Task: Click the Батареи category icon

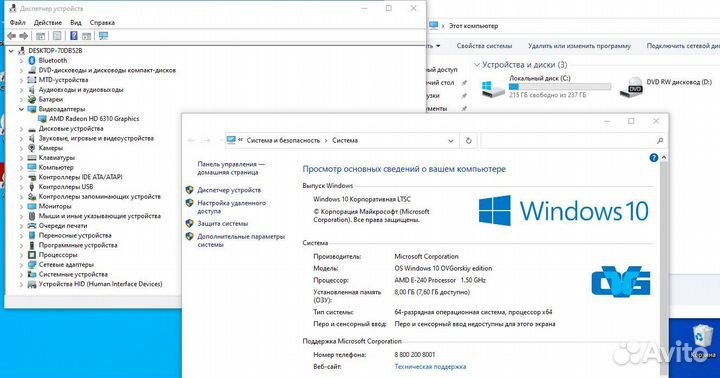Action: click(x=32, y=99)
